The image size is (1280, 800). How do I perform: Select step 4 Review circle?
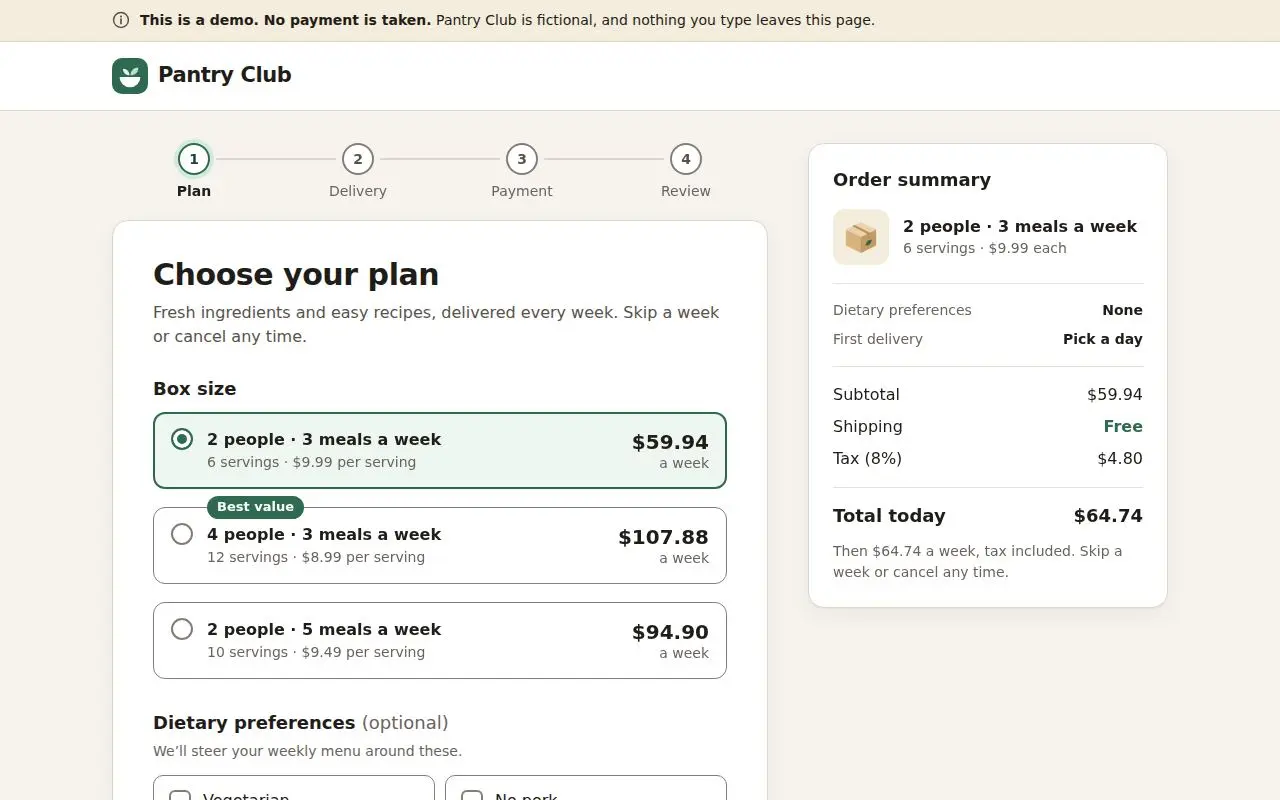coord(686,159)
